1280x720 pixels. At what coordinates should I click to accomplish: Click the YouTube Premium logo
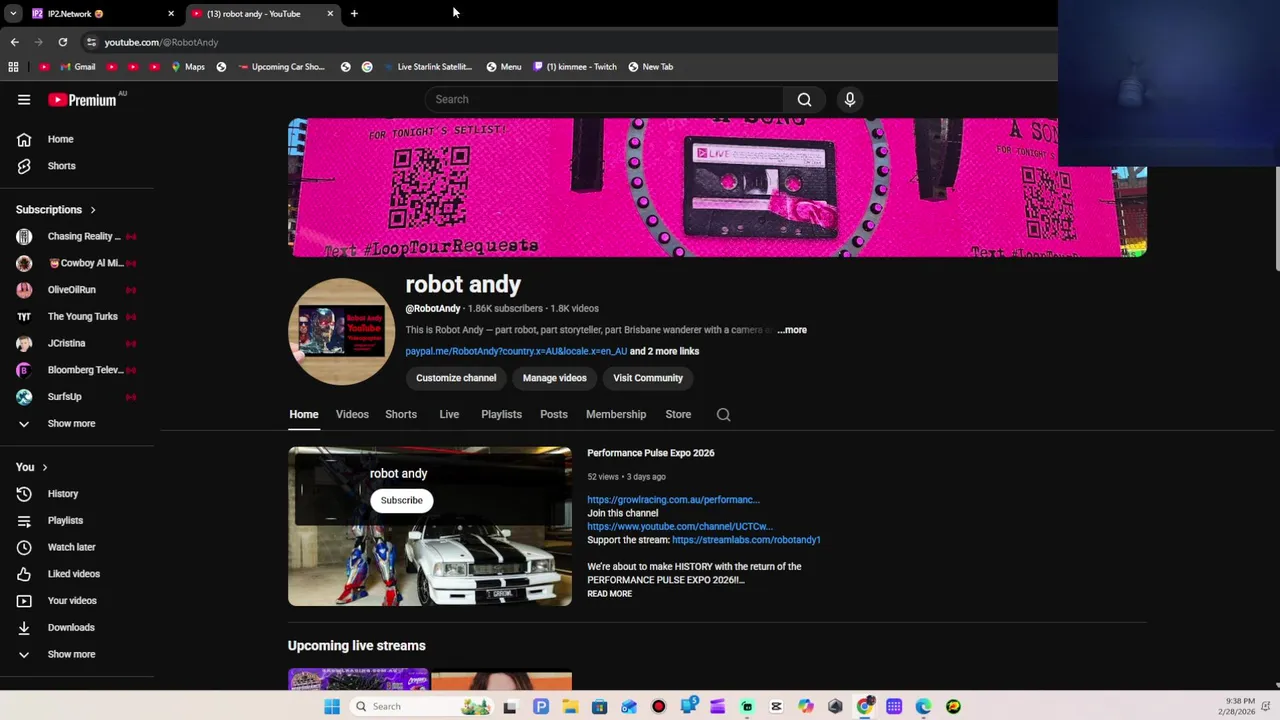coord(84,99)
